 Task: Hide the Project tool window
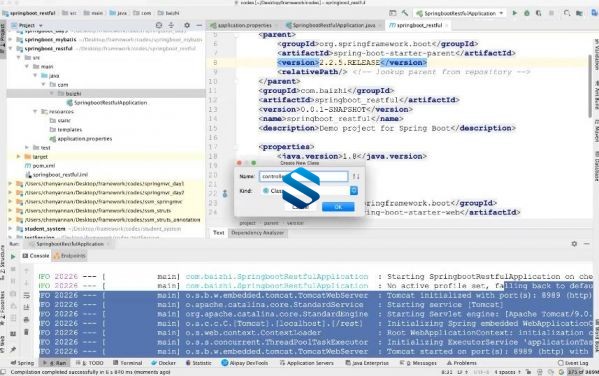(199, 25)
